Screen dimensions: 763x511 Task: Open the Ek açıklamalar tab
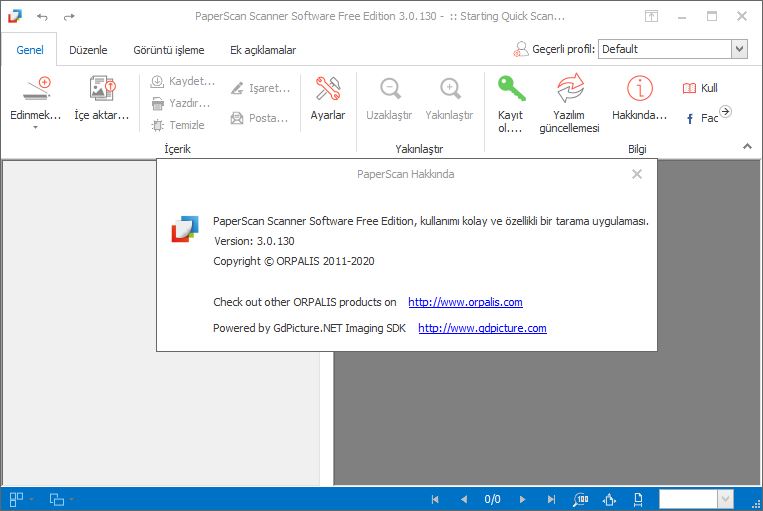click(x=263, y=50)
